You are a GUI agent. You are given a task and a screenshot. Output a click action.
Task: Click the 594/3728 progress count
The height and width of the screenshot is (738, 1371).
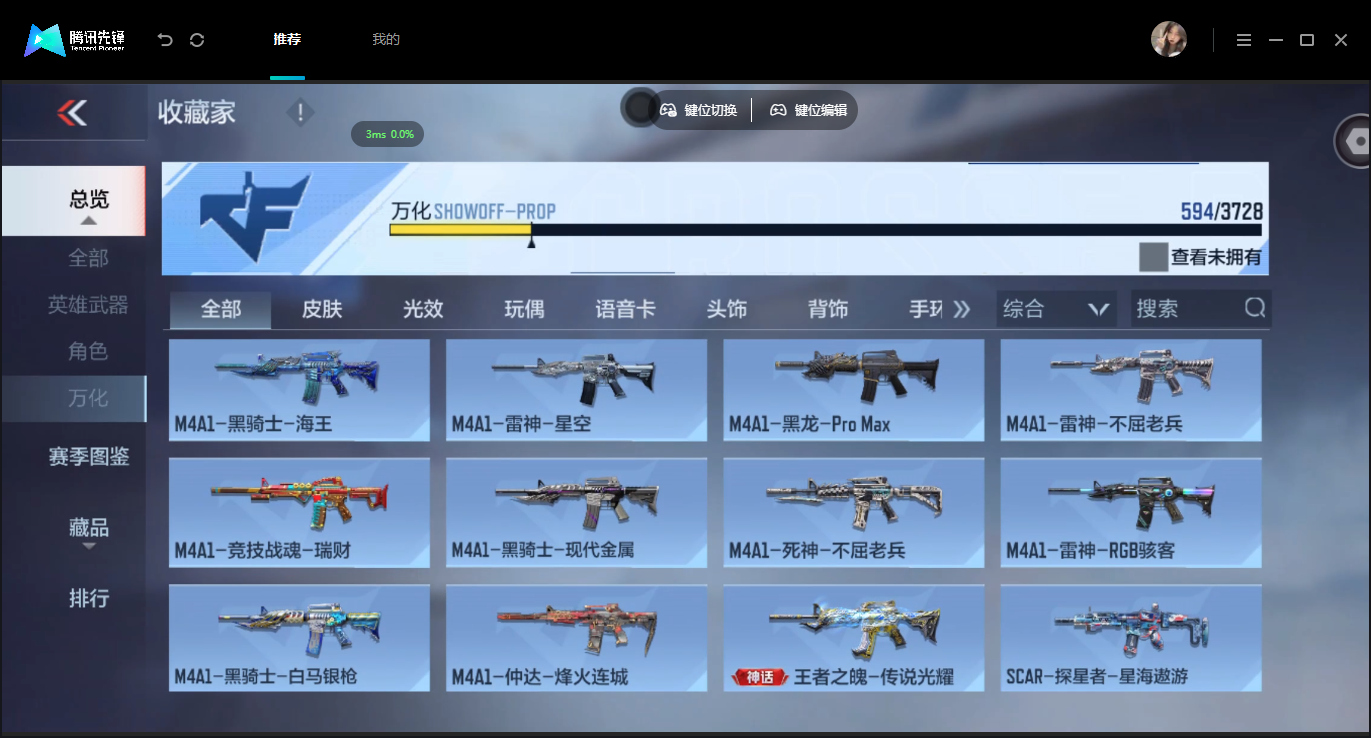click(x=1221, y=211)
